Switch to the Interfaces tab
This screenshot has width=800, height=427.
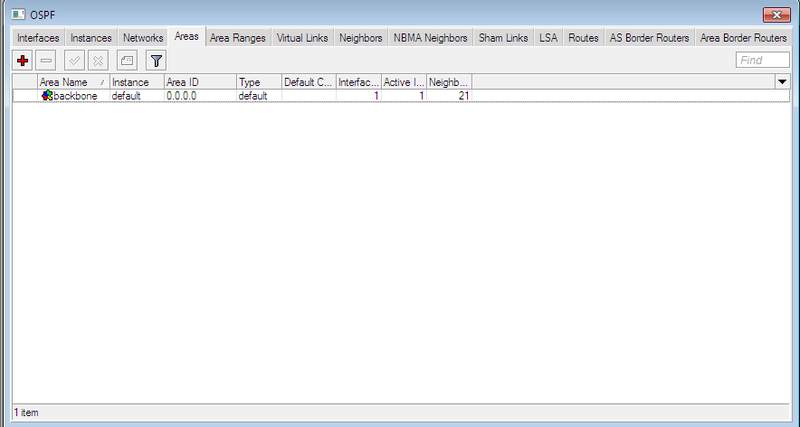(38, 38)
